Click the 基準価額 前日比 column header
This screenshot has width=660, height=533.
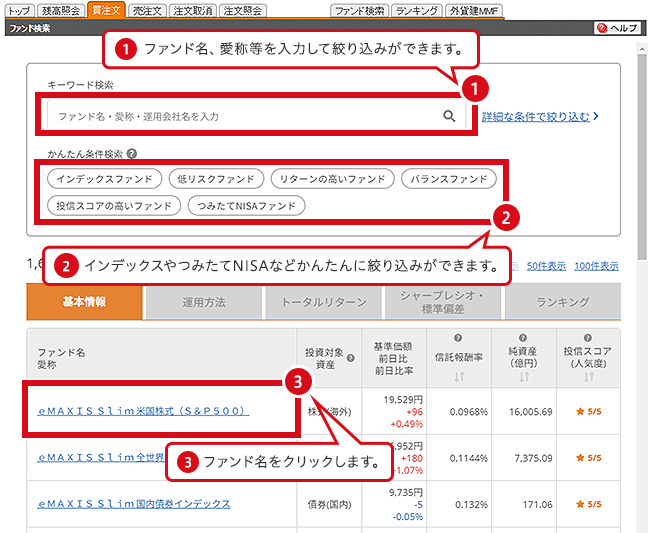pos(394,358)
